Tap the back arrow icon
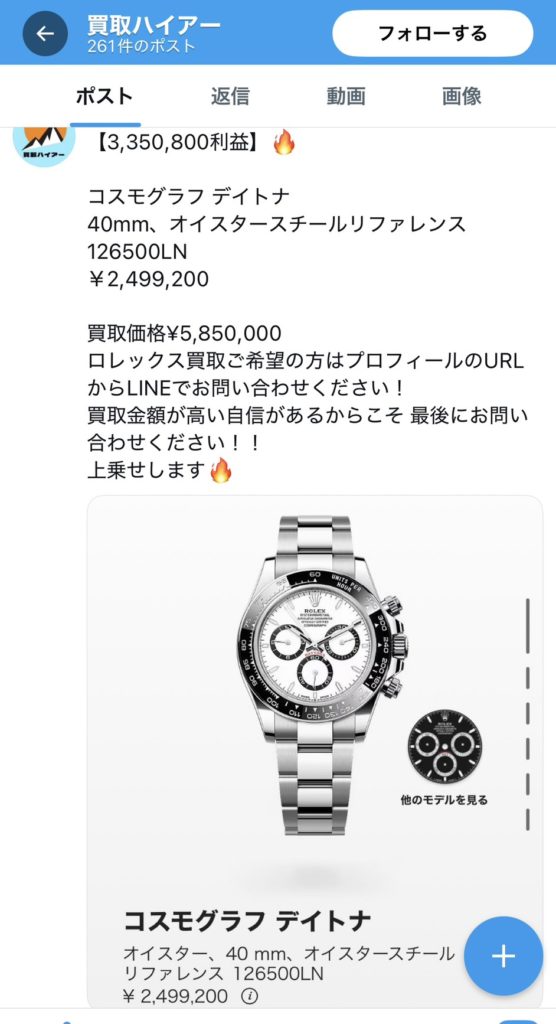Viewport: 556px width, 1024px height. [x=45, y=33]
